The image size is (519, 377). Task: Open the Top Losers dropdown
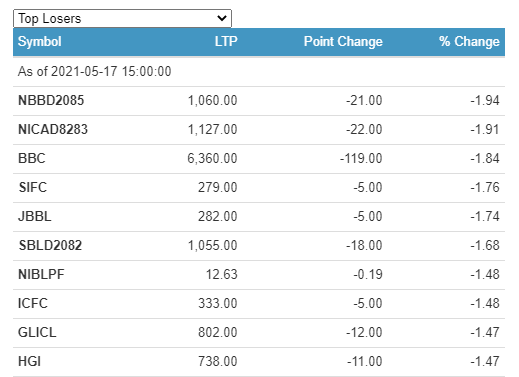122,18
